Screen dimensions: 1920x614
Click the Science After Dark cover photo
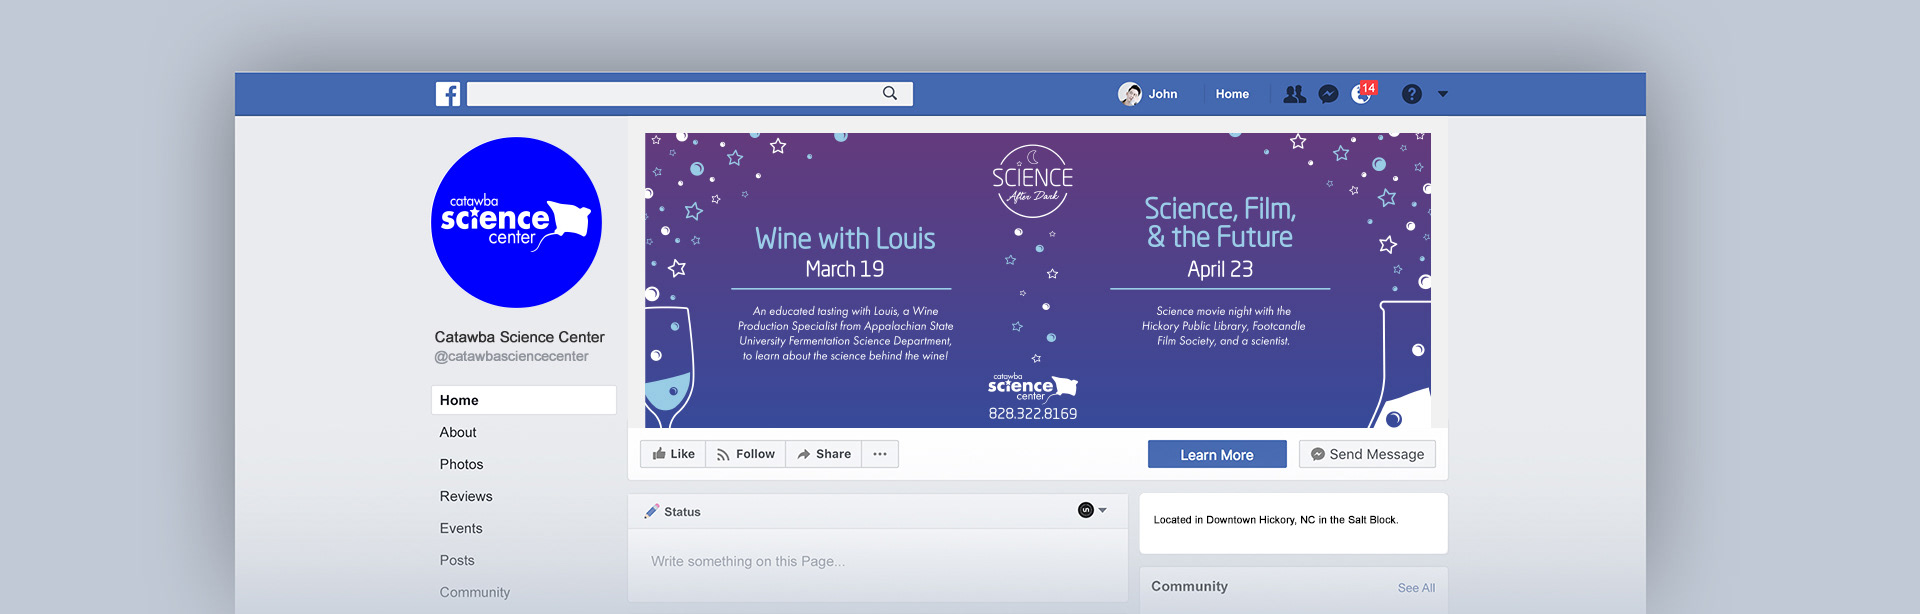(x=1037, y=280)
